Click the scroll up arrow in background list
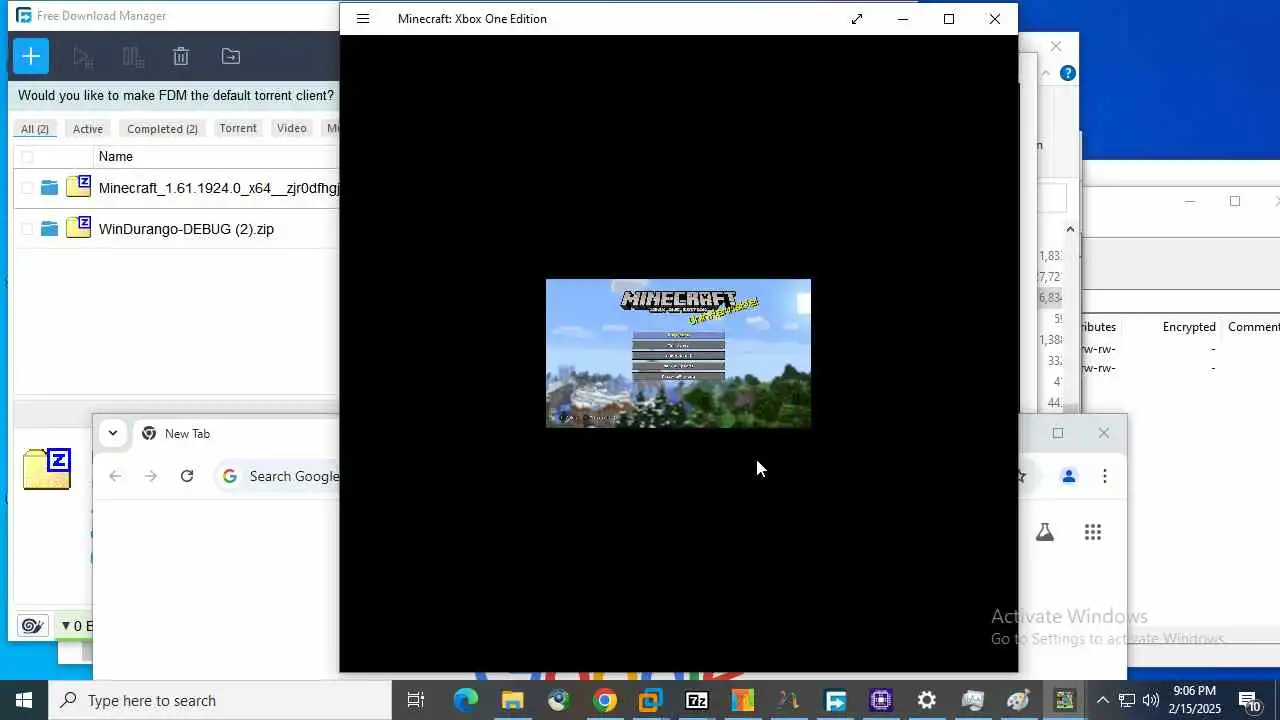 coord(1070,229)
